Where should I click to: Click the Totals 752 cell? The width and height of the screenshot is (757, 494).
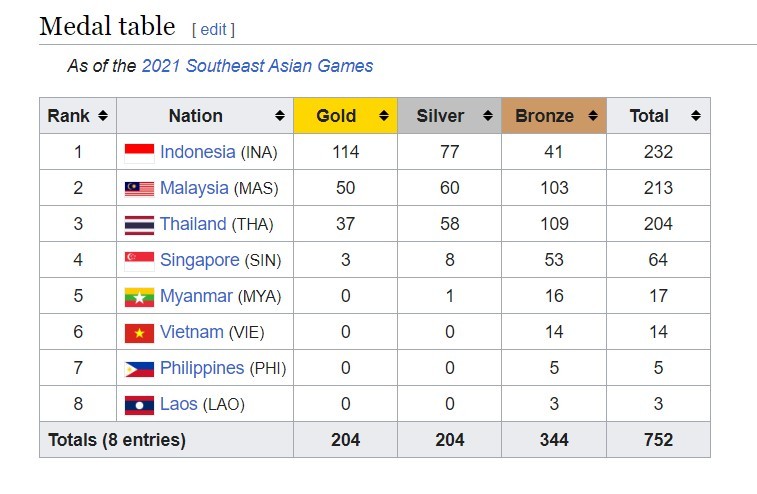click(659, 439)
